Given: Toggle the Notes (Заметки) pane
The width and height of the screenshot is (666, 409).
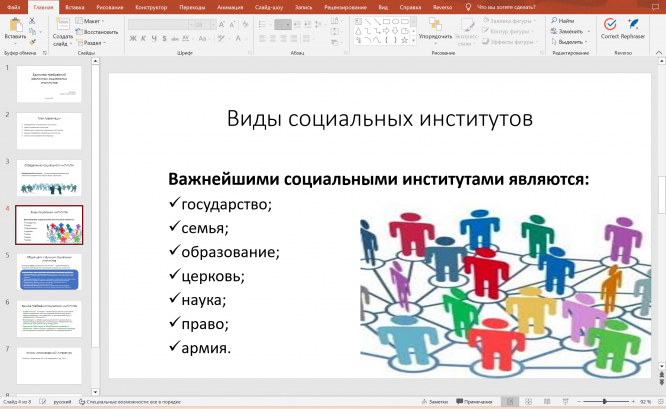Looking at the screenshot, I should click(435, 401).
